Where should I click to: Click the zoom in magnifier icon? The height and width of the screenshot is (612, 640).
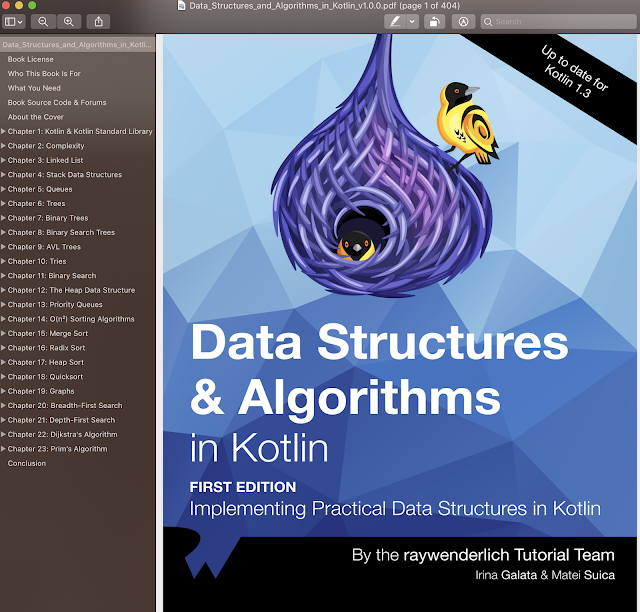tap(69, 22)
